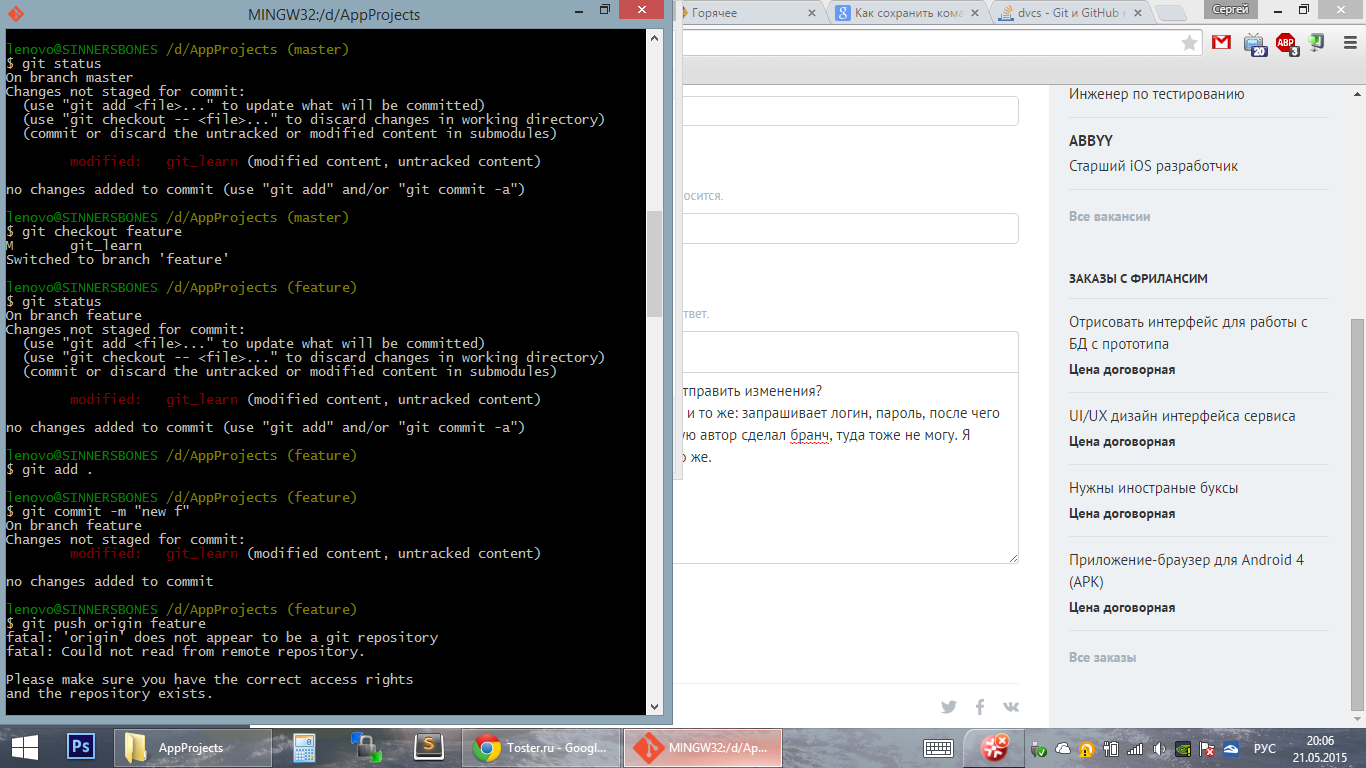Share via the Twitter icon
Screen dimensions: 1366x768
coord(949,707)
